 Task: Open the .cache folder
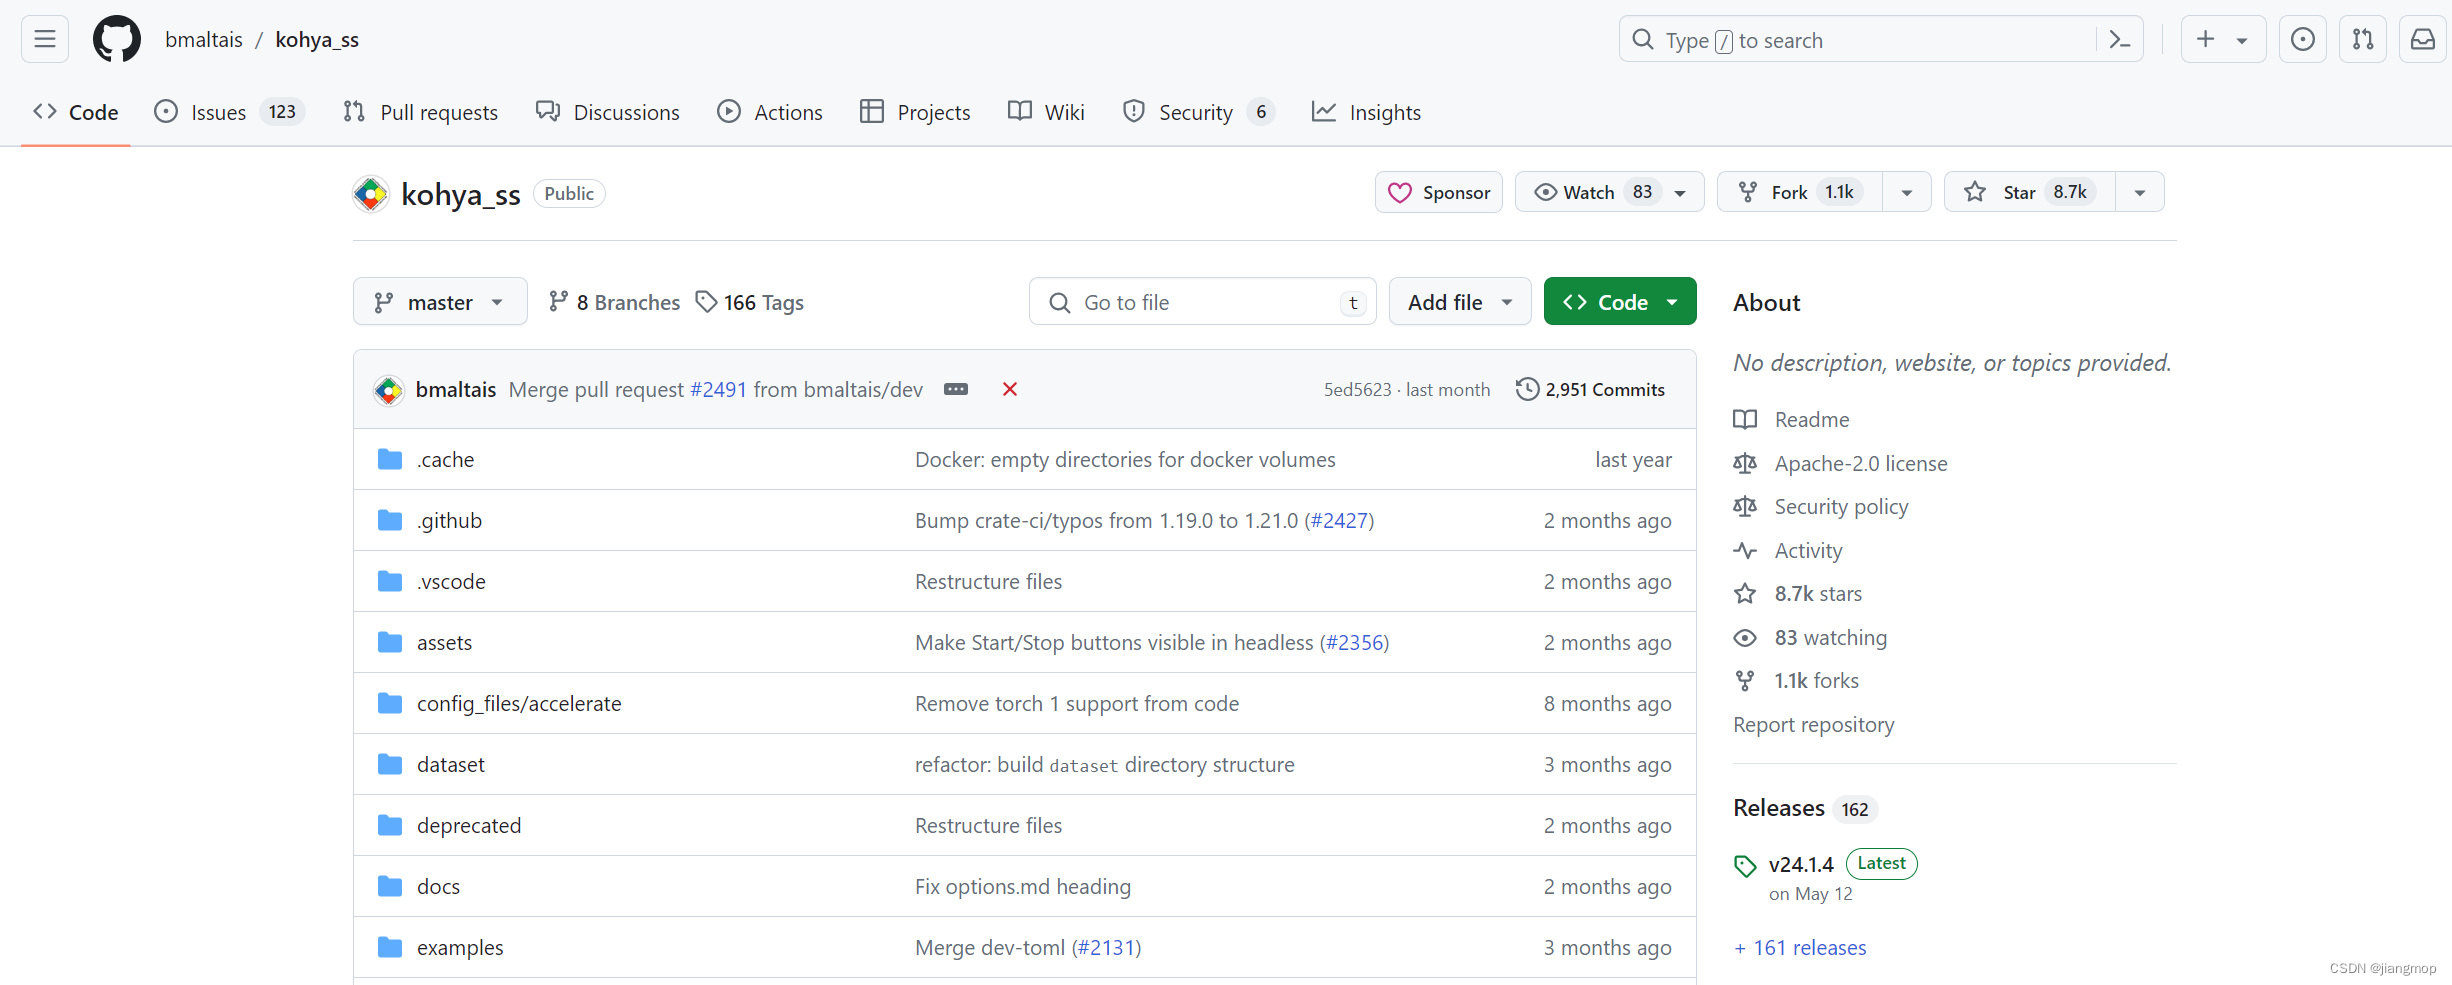tap(445, 460)
